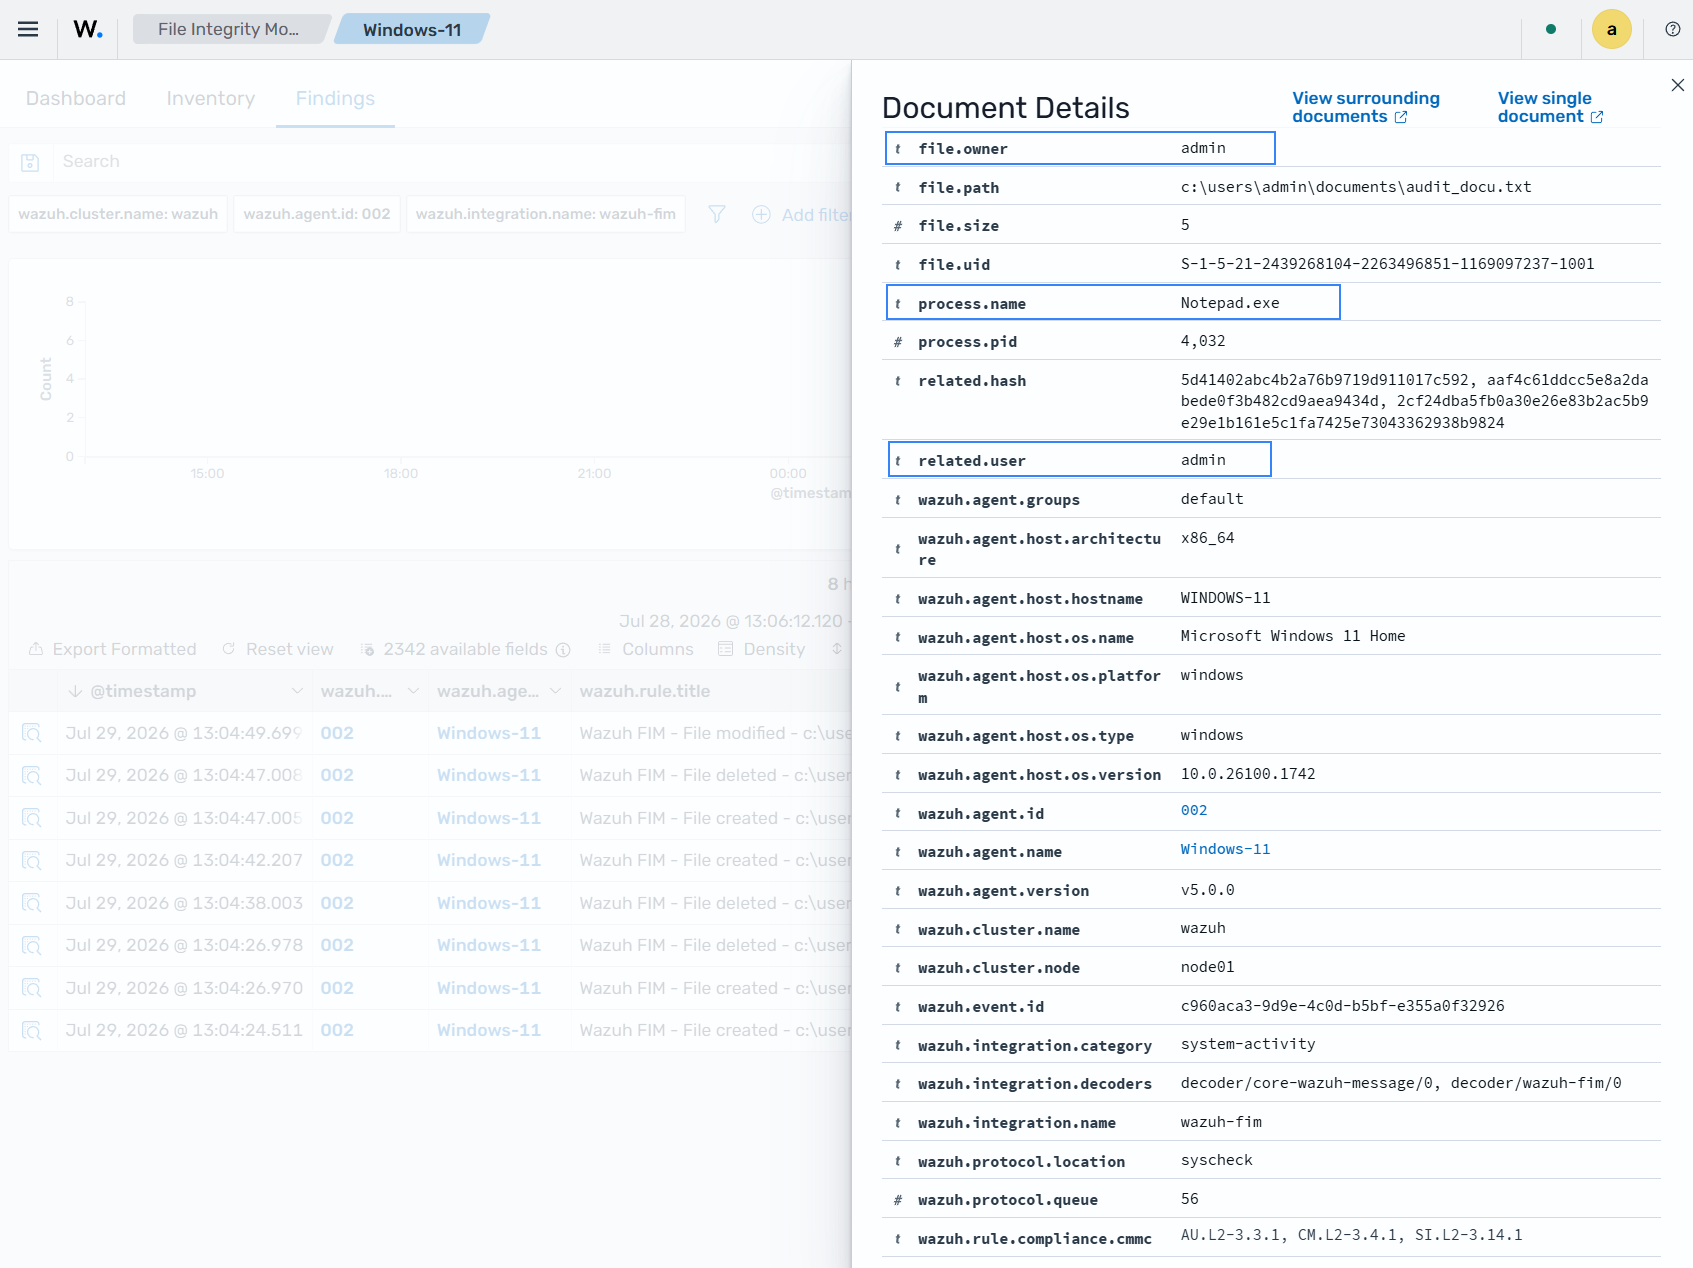Select the wazuh.protocol.location syscheck value
This screenshot has width=1693, height=1268.
coord(1216,1160)
